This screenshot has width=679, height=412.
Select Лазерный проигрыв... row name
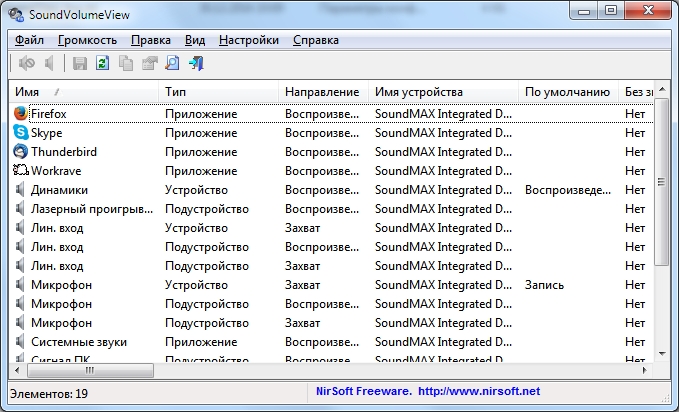92,209
